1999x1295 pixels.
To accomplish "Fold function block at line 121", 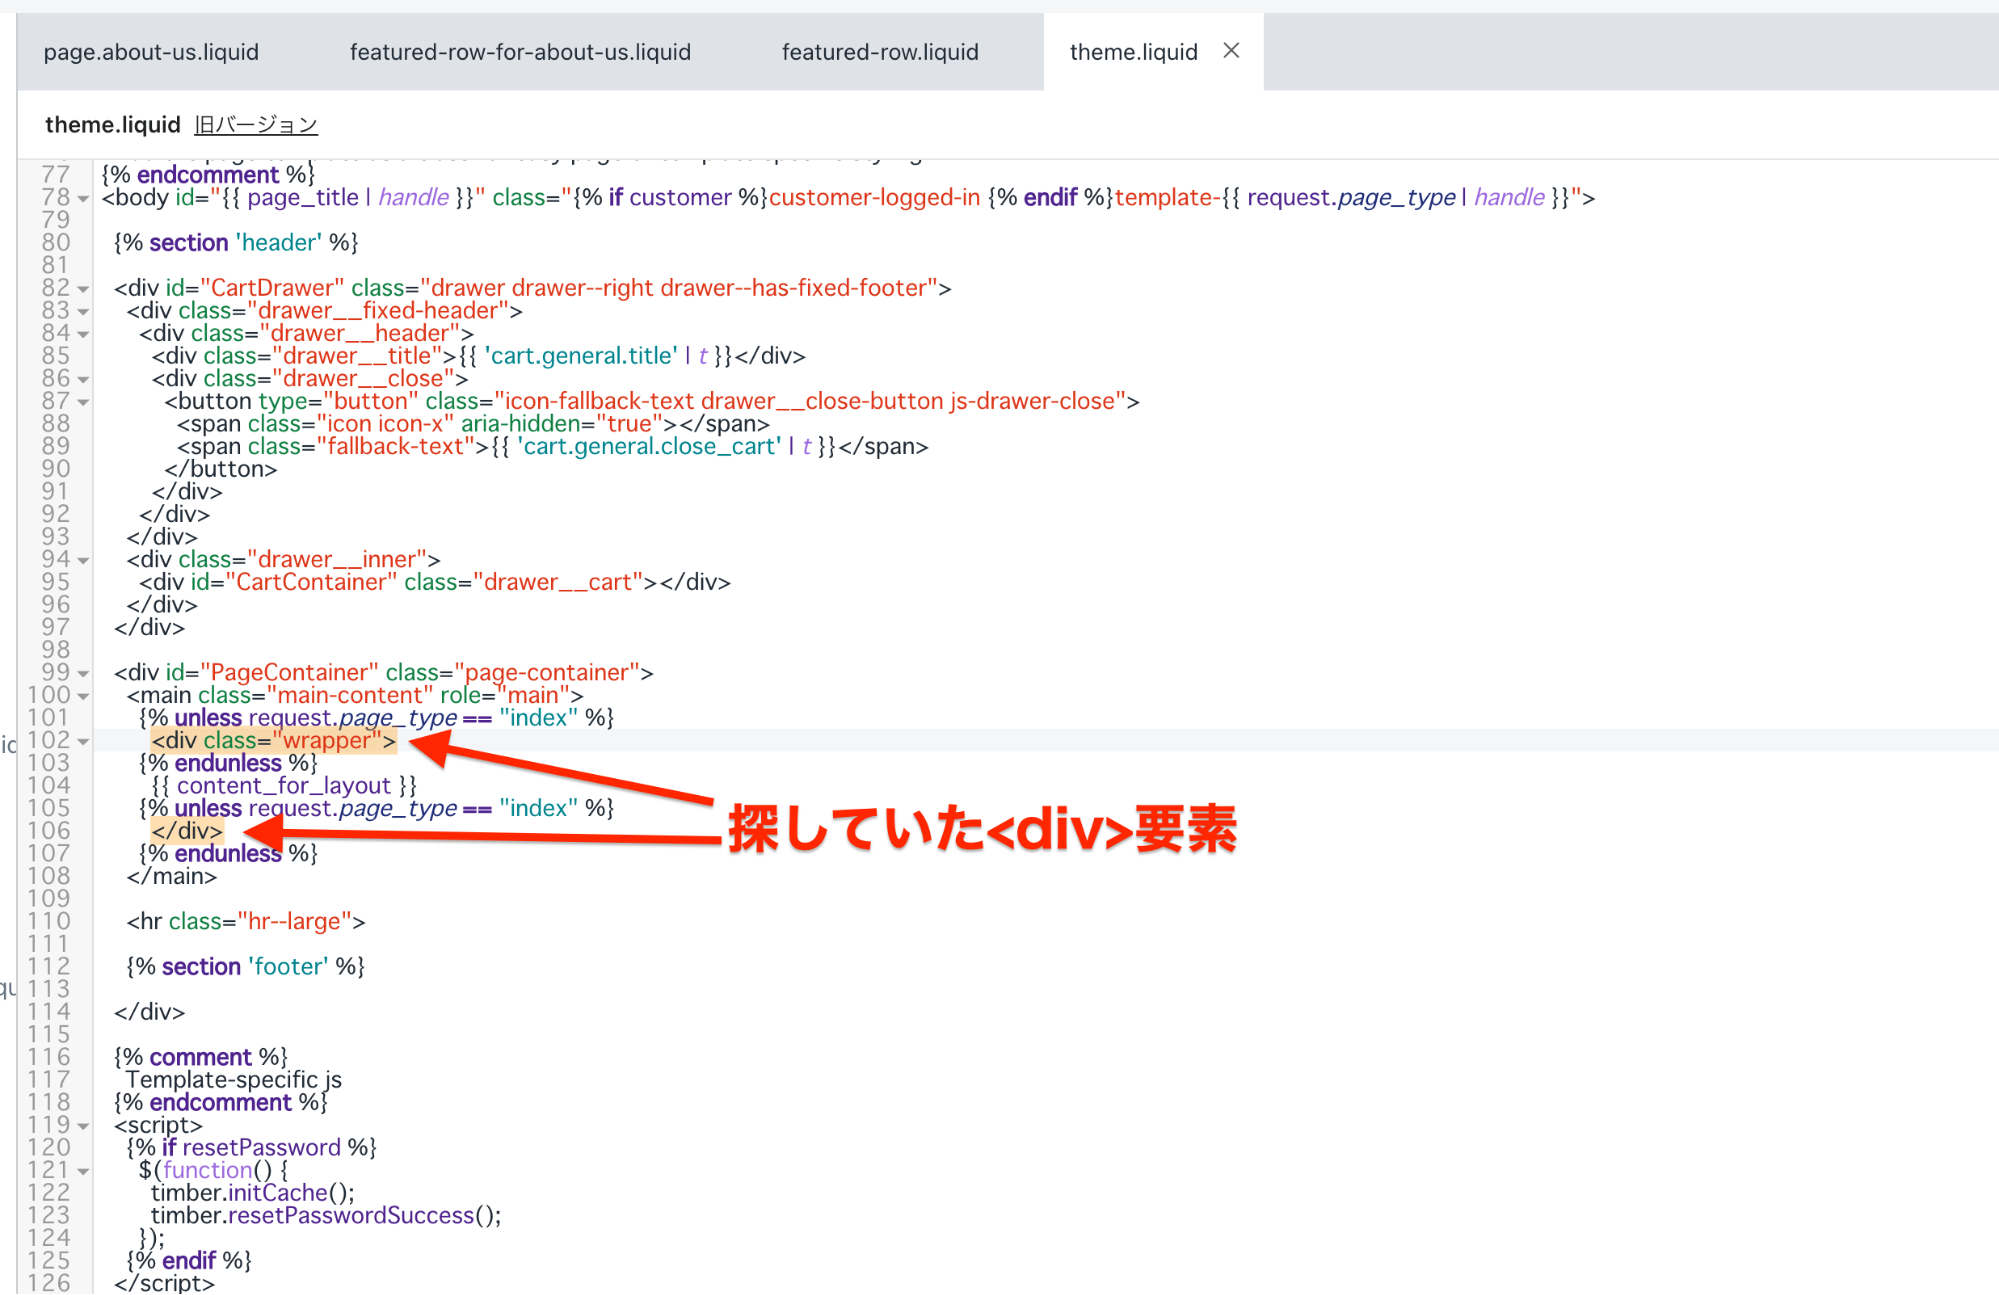I will click(x=84, y=1171).
